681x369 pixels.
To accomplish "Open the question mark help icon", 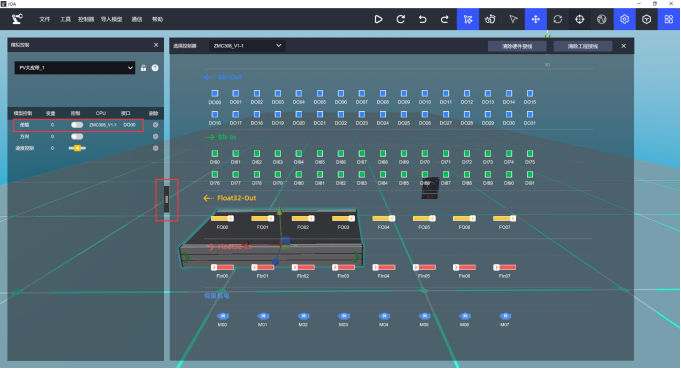I will point(155,68).
